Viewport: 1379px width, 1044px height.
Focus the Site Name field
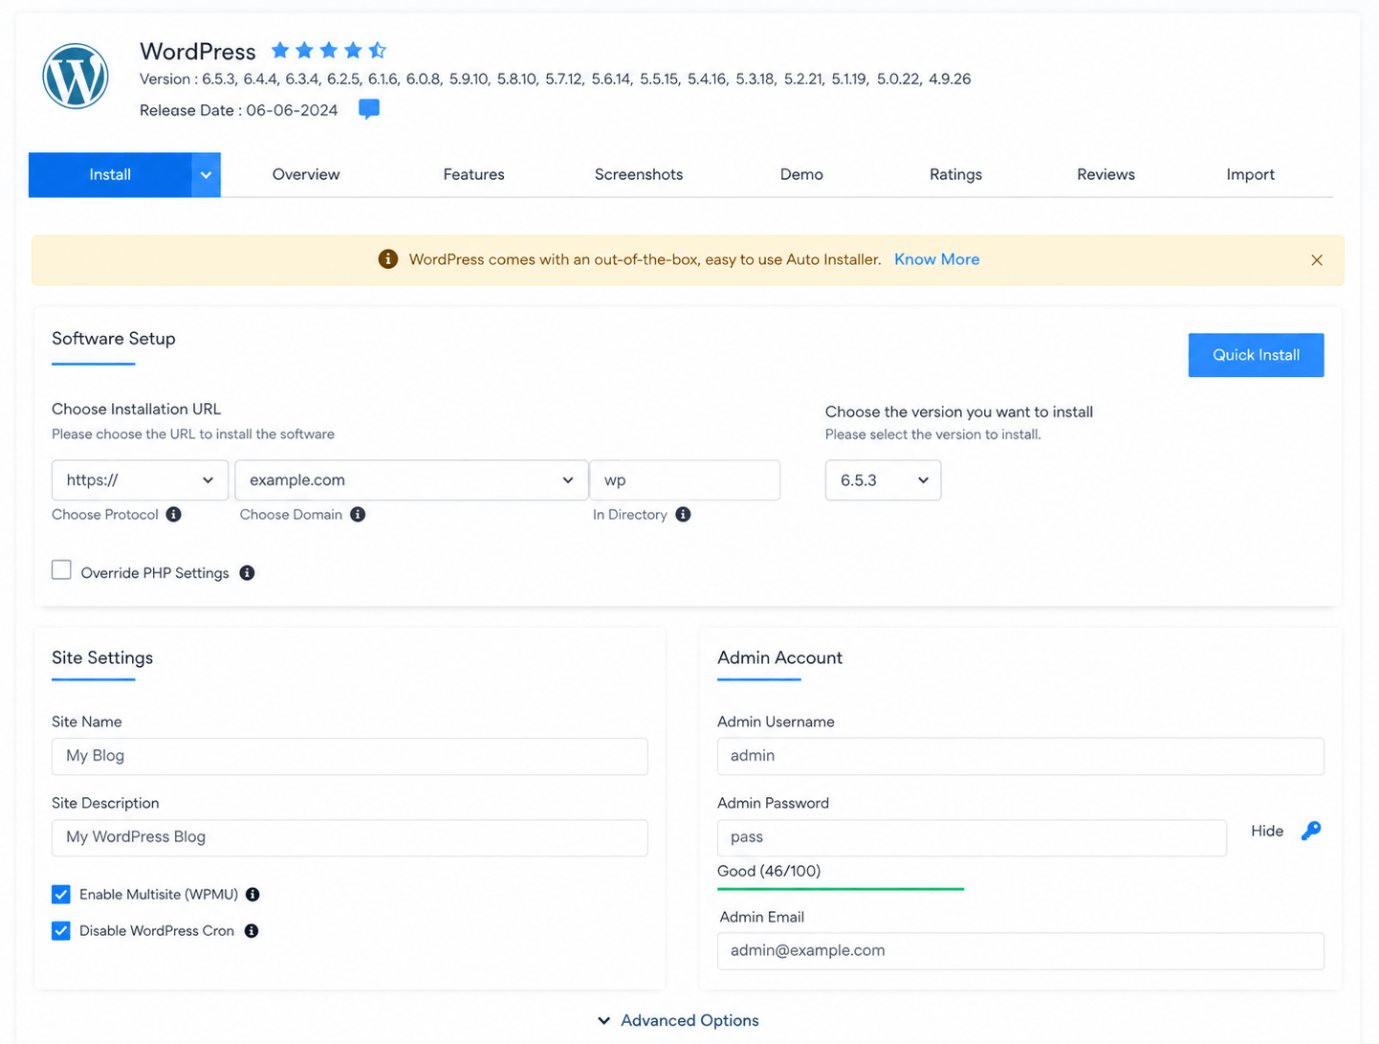(x=350, y=756)
